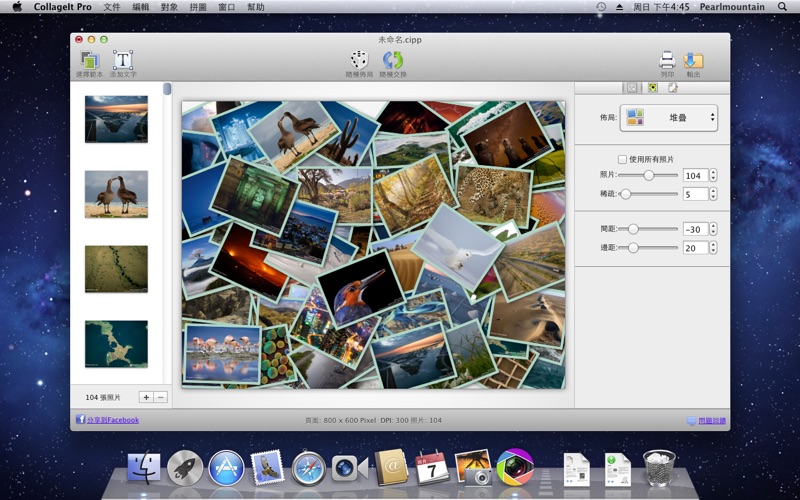Open the 分享到Facebook link
This screenshot has width=800, height=500.
point(113,420)
